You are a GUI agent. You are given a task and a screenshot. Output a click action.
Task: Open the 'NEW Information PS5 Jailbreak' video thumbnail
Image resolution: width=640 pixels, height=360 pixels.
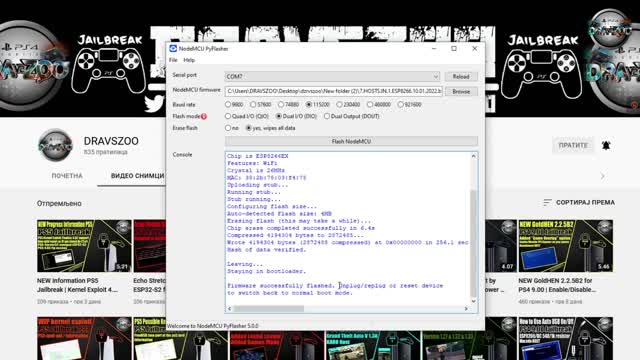point(84,246)
